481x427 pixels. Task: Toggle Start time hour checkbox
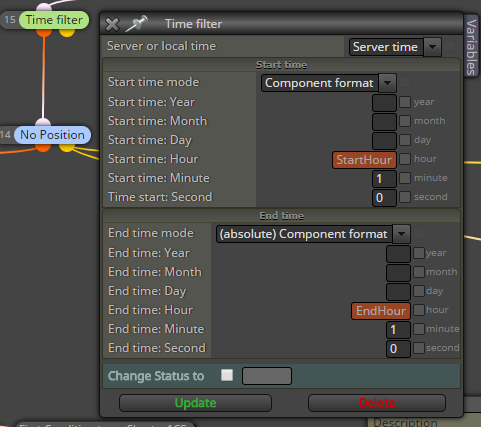405,159
